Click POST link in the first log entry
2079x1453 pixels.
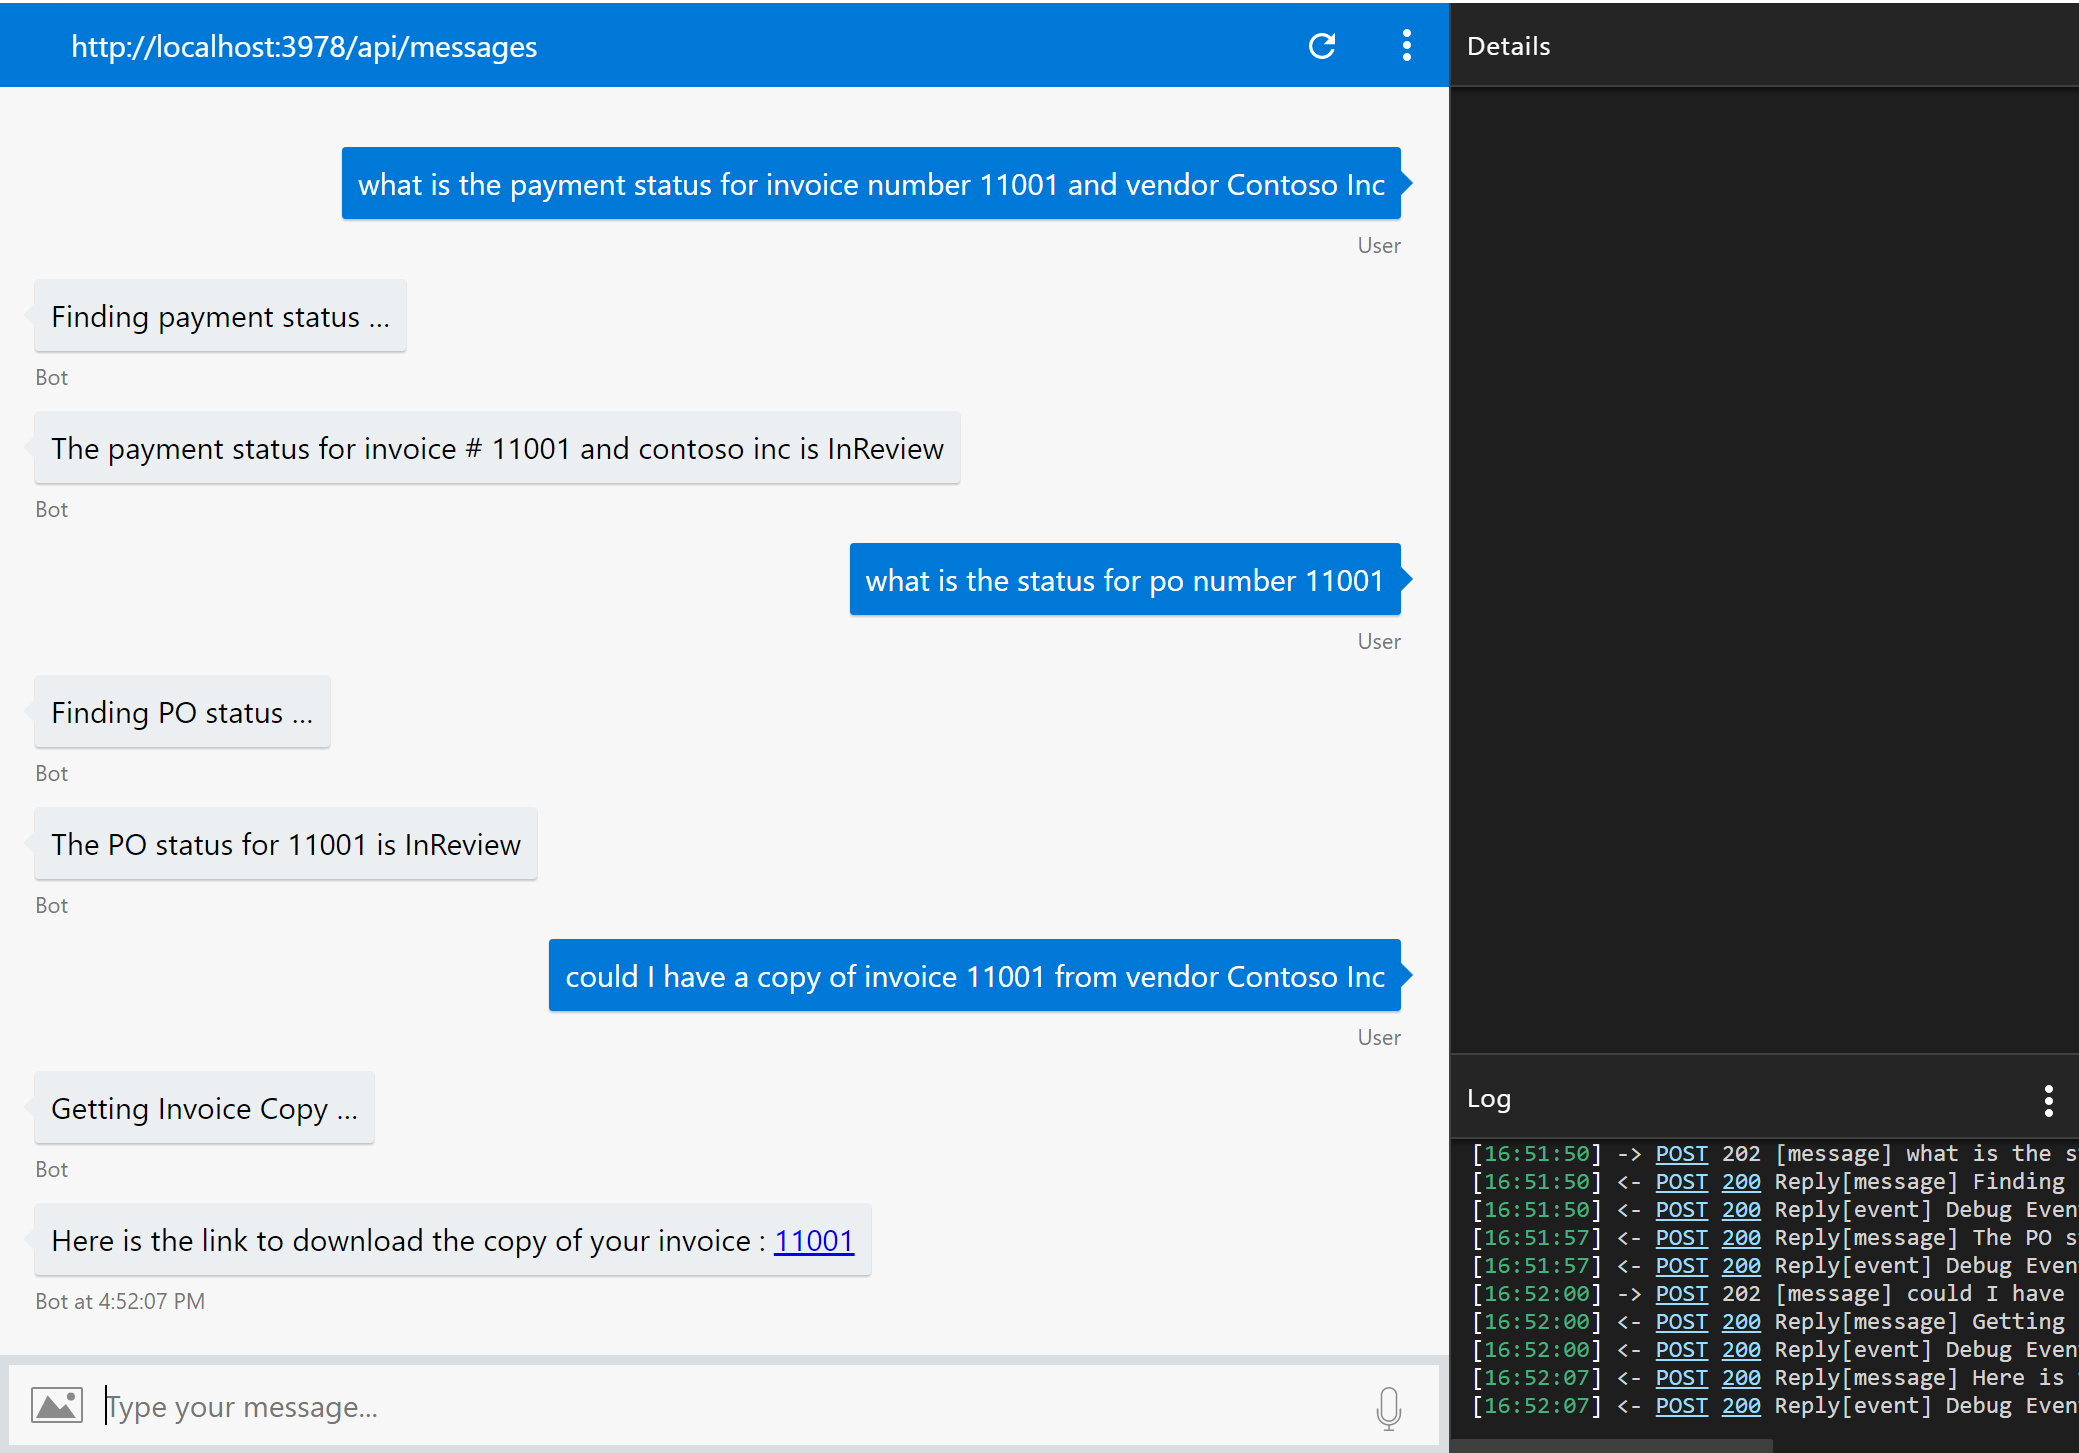1681,1154
